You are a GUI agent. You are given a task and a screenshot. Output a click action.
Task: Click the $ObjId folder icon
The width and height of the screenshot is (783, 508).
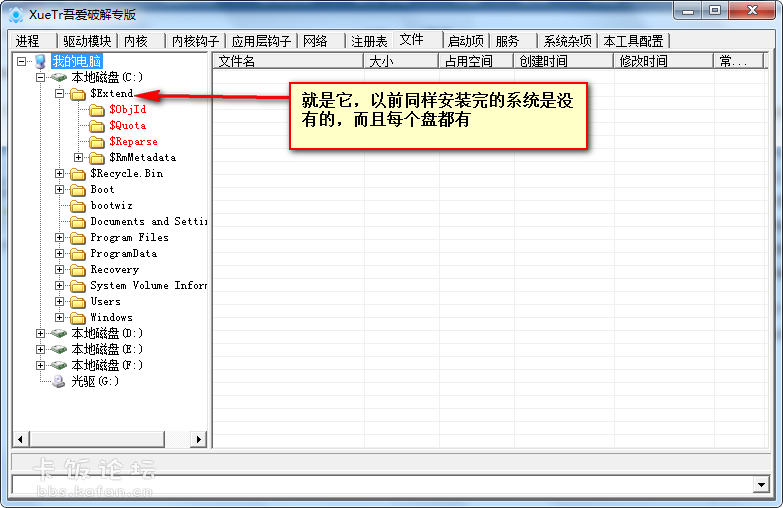(97, 110)
